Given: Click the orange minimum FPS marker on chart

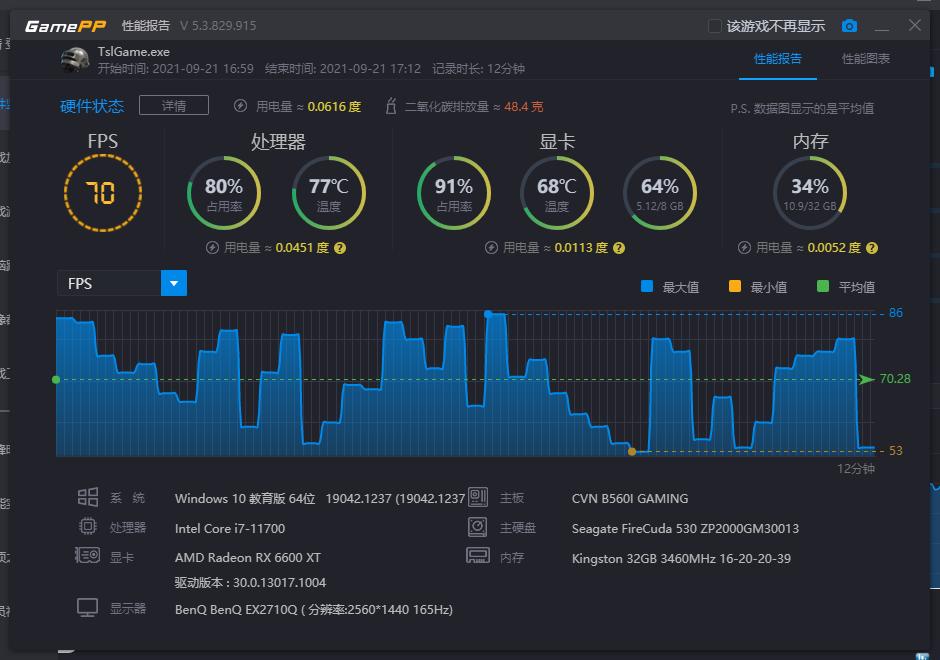Looking at the screenshot, I should (631, 452).
